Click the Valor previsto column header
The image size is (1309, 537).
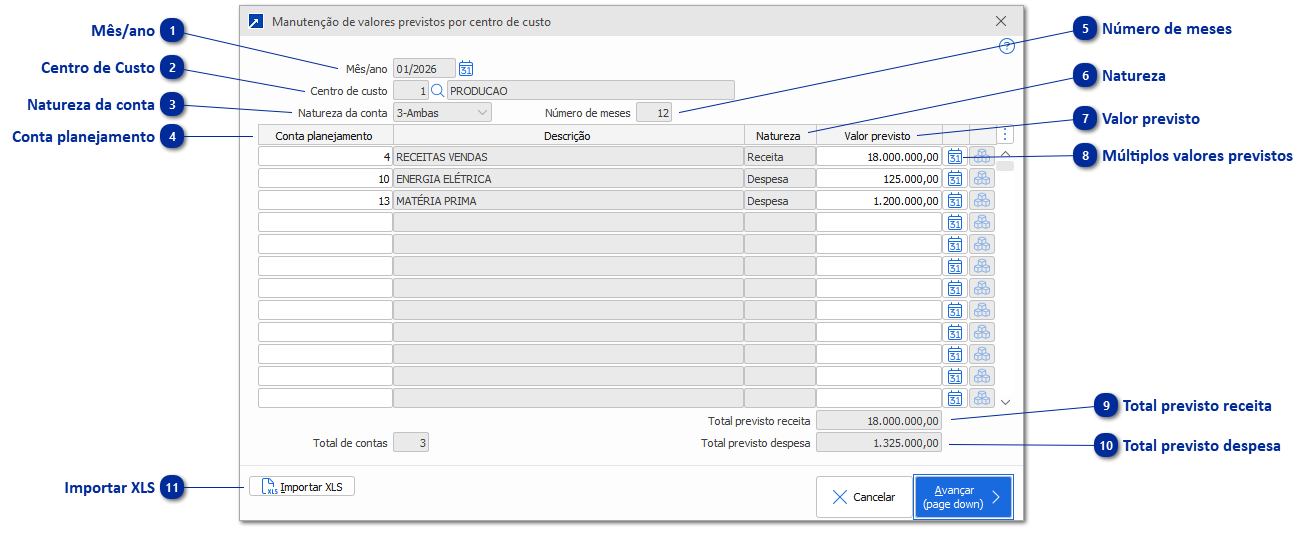[x=878, y=135]
